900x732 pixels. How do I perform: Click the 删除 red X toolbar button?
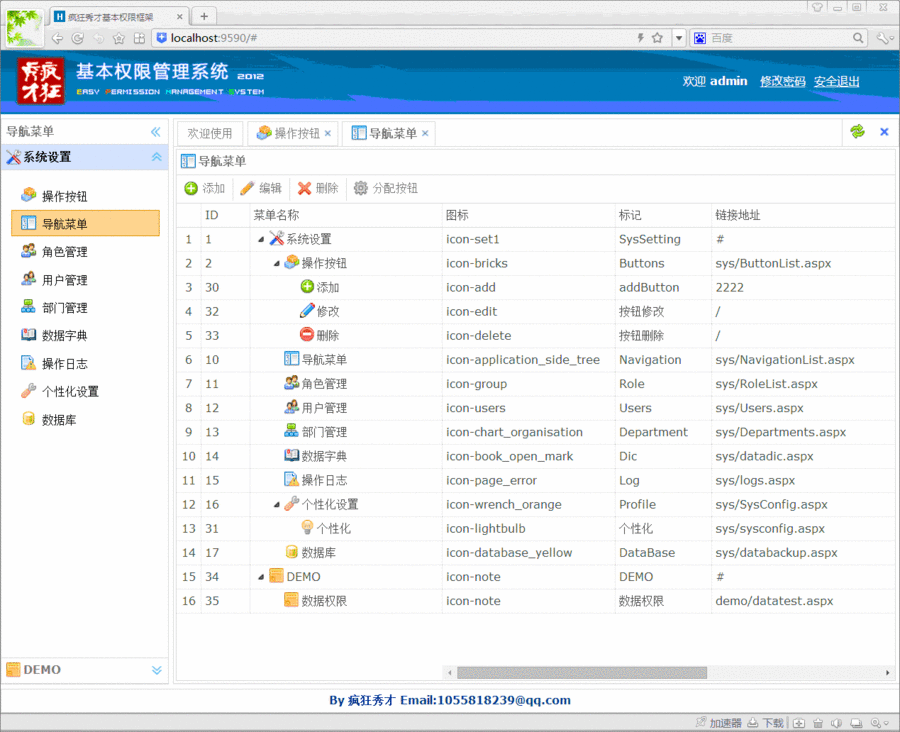[x=318, y=188]
